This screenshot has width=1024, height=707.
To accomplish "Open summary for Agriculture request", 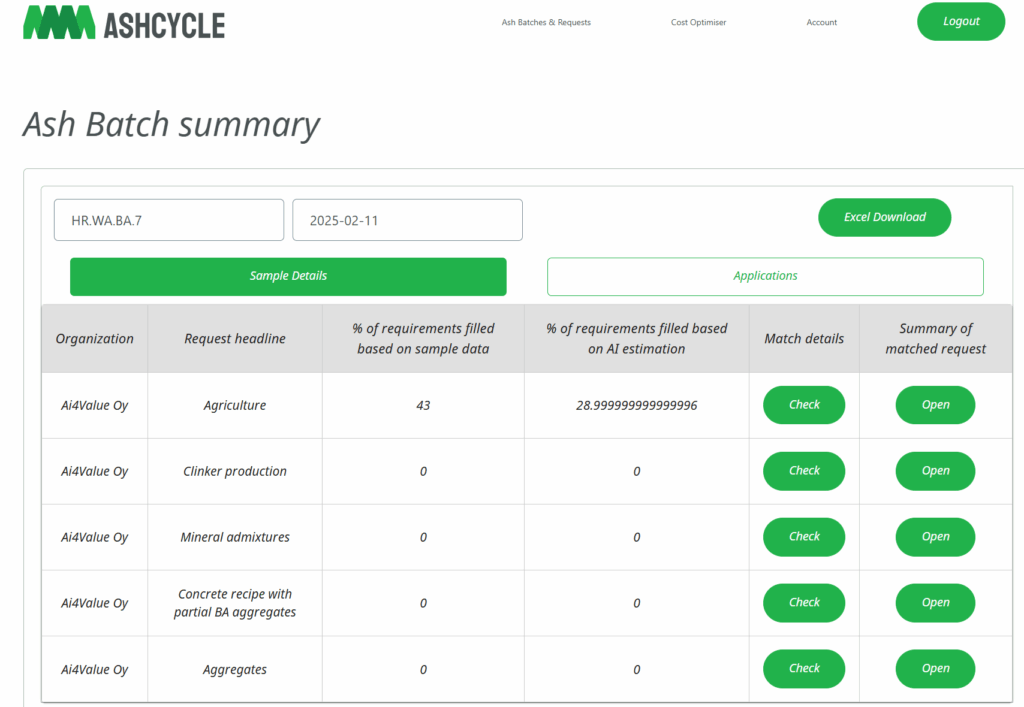I will pyautogui.click(x=935, y=405).
